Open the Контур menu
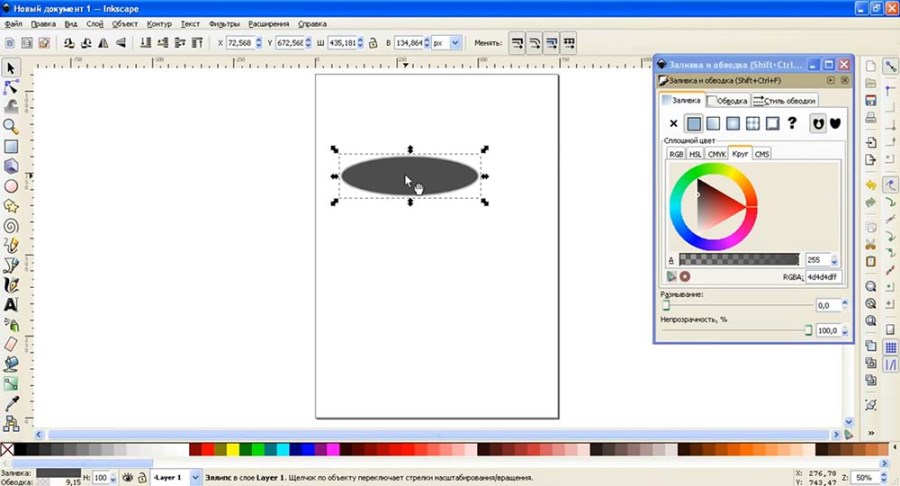Screen dimensions: 900x486 [159, 24]
